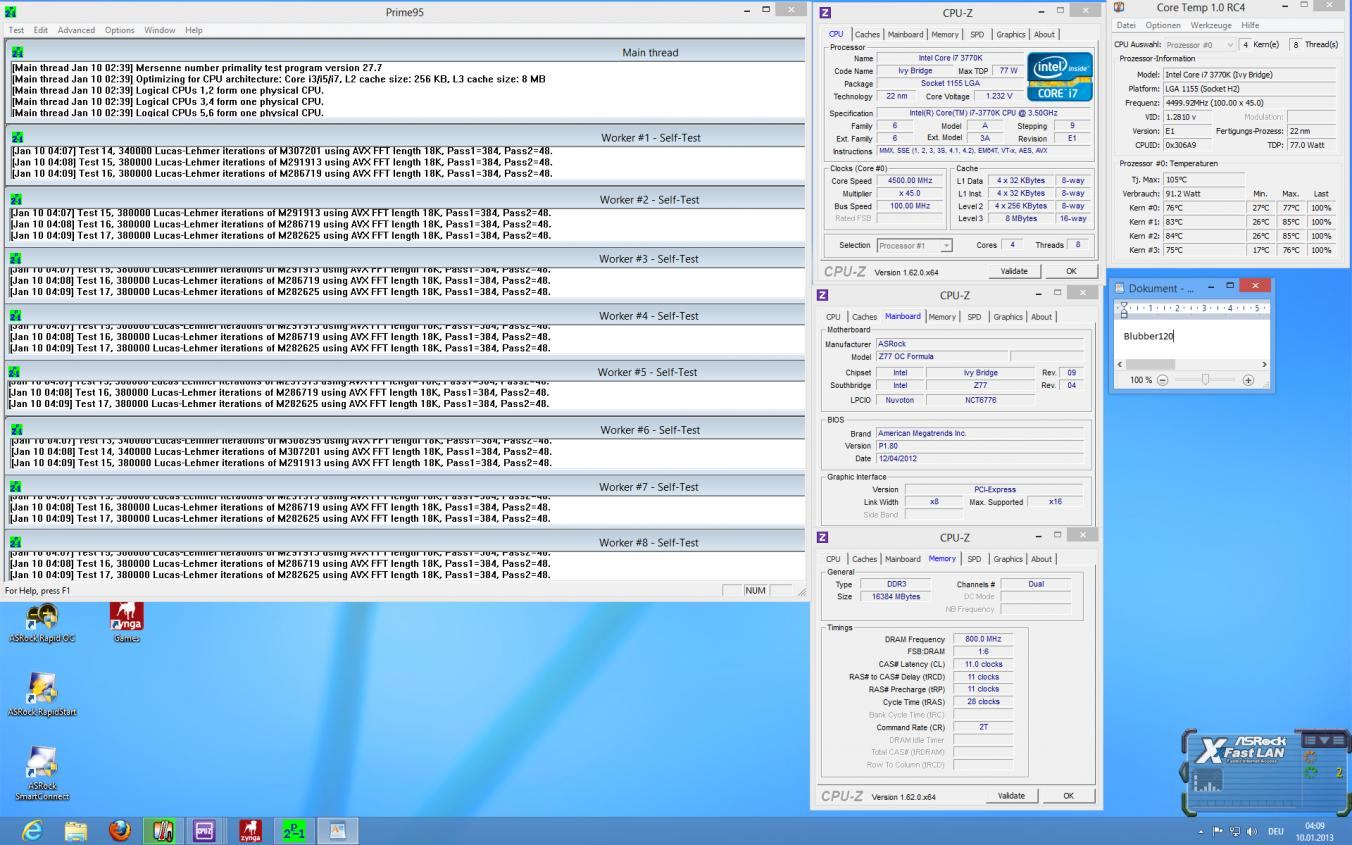This screenshot has width=1352, height=845.
Task: Click Core Temp title bar icon
Action: click(1119, 7)
